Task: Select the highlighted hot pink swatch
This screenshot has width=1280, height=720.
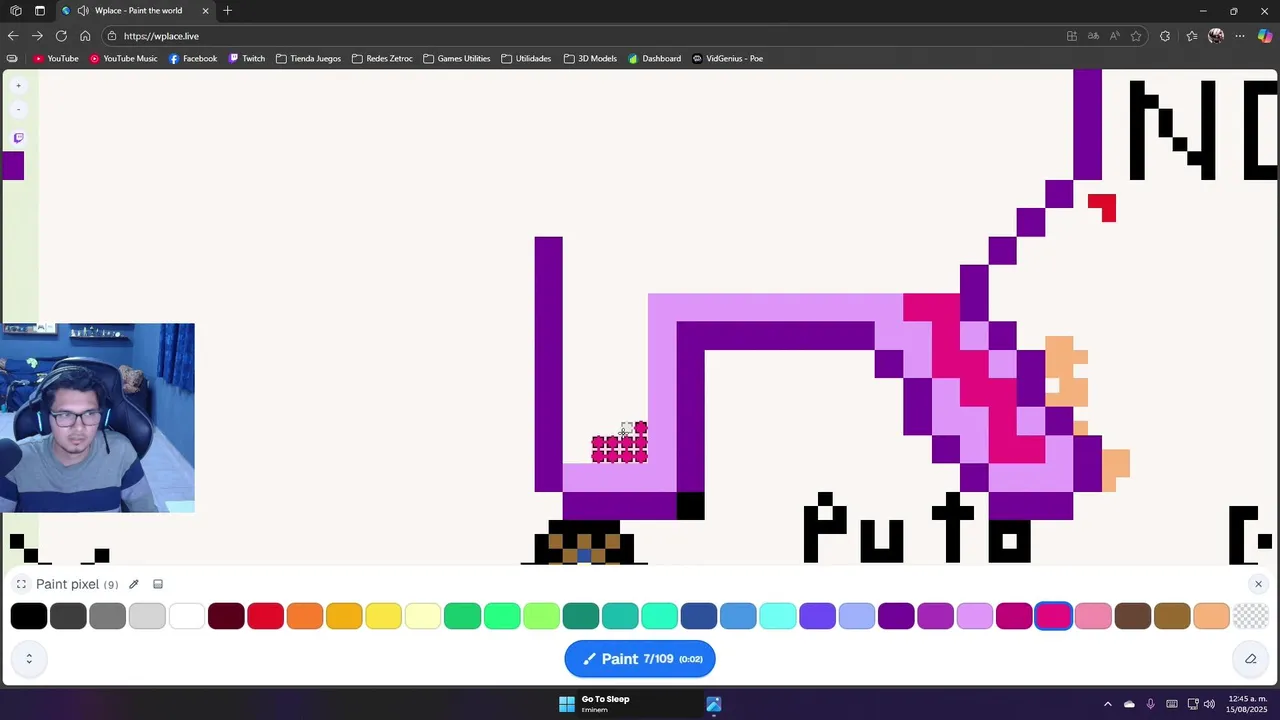Action: (x=1054, y=616)
